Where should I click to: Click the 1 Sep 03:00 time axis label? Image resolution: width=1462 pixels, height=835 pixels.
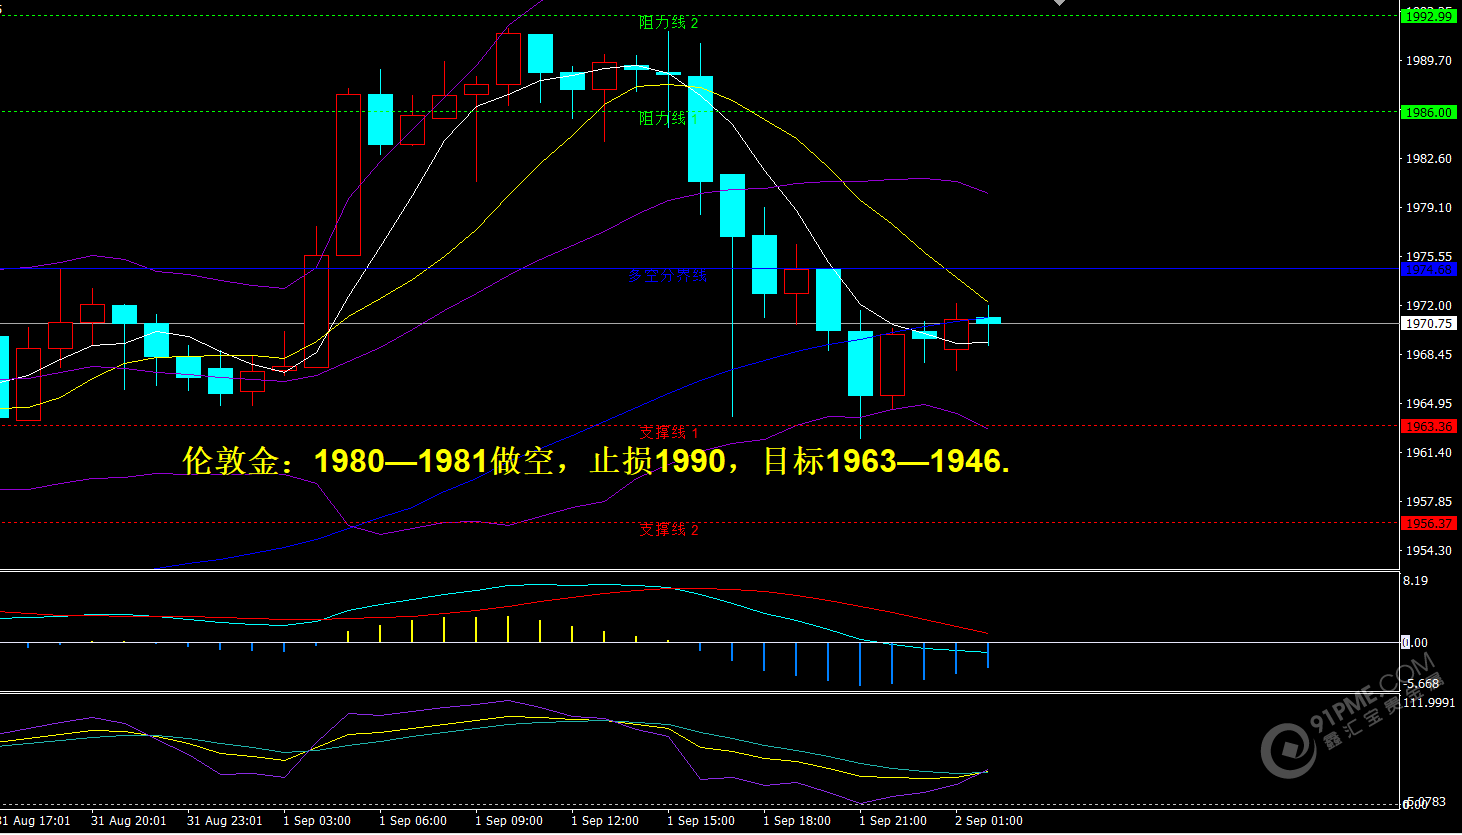[x=316, y=821]
